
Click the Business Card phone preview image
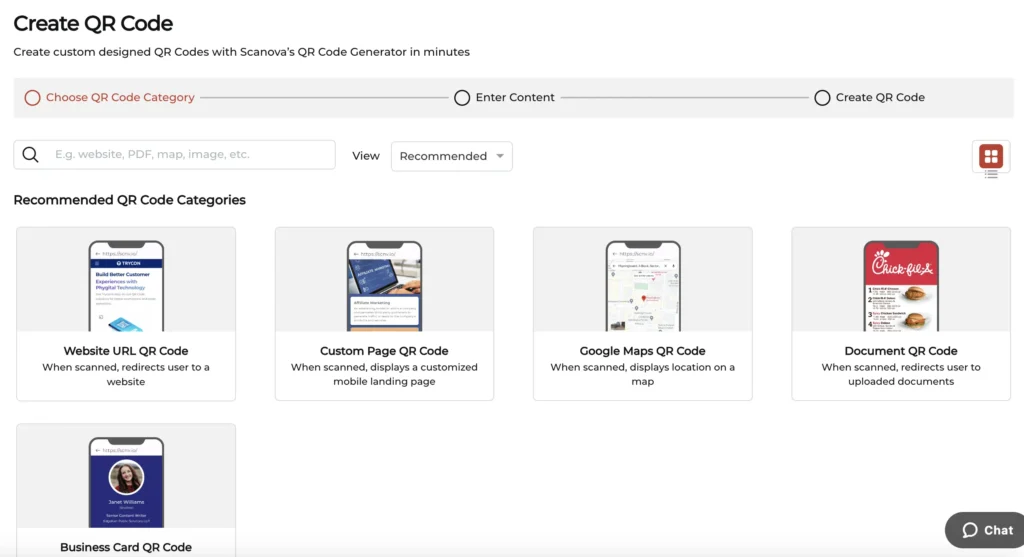[x=126, y=482]
